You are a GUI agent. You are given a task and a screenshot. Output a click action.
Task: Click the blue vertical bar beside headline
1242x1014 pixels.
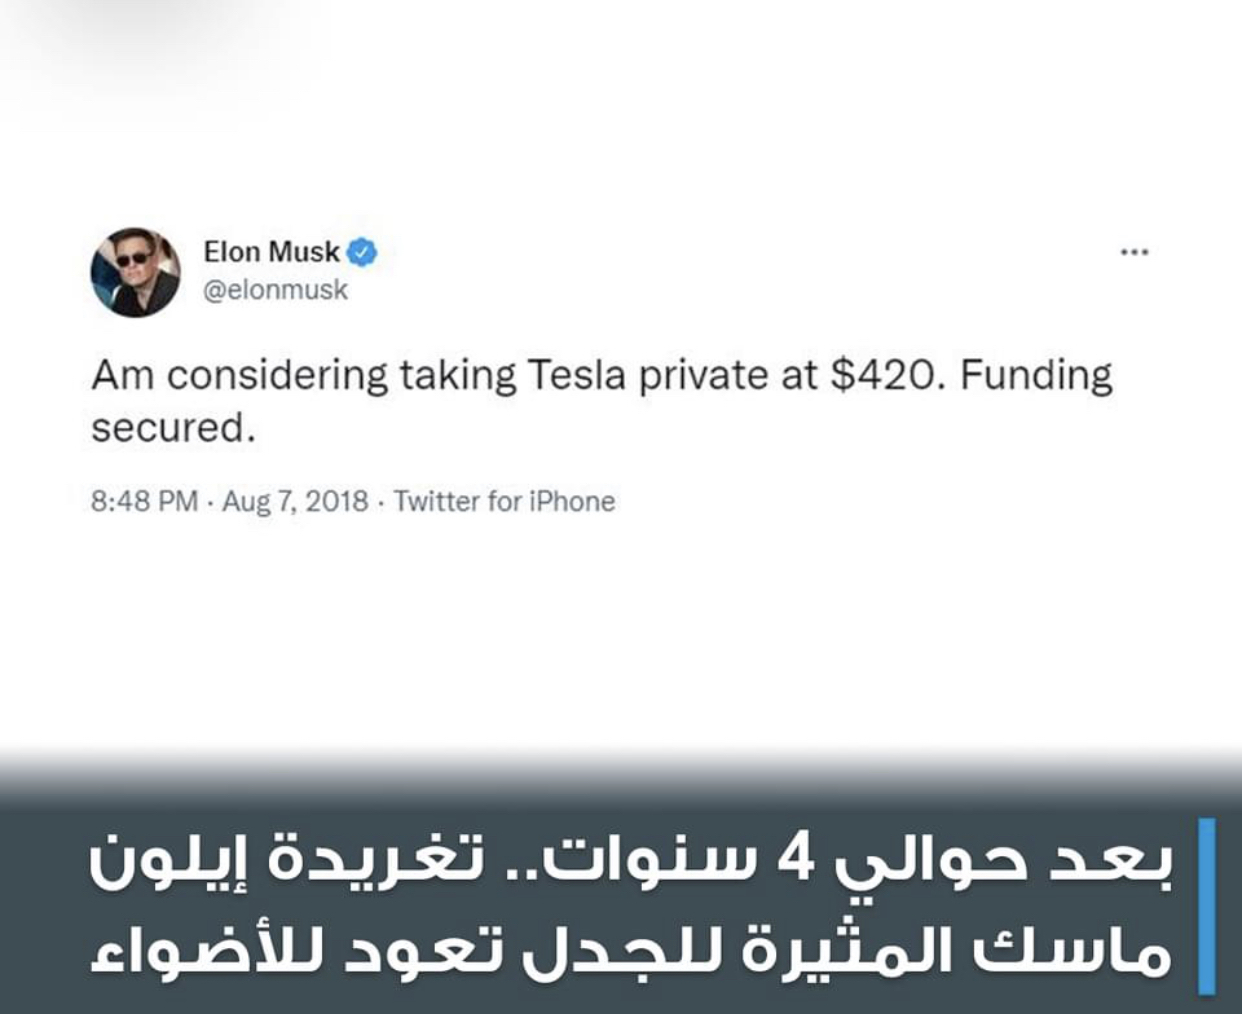[x=1206, y=905]
